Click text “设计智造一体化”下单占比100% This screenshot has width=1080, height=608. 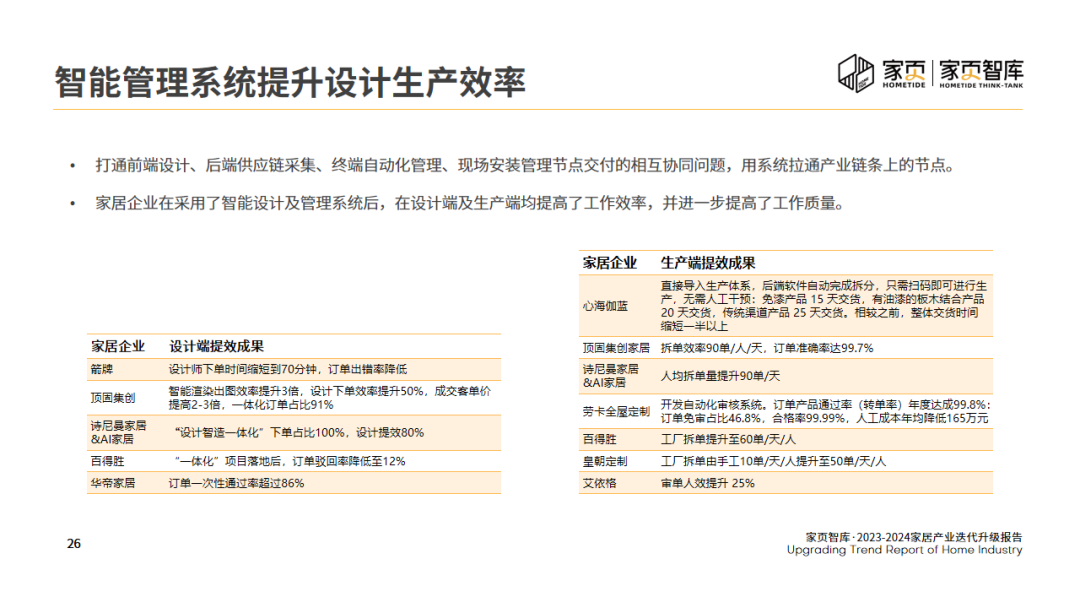tap(260, 432)
